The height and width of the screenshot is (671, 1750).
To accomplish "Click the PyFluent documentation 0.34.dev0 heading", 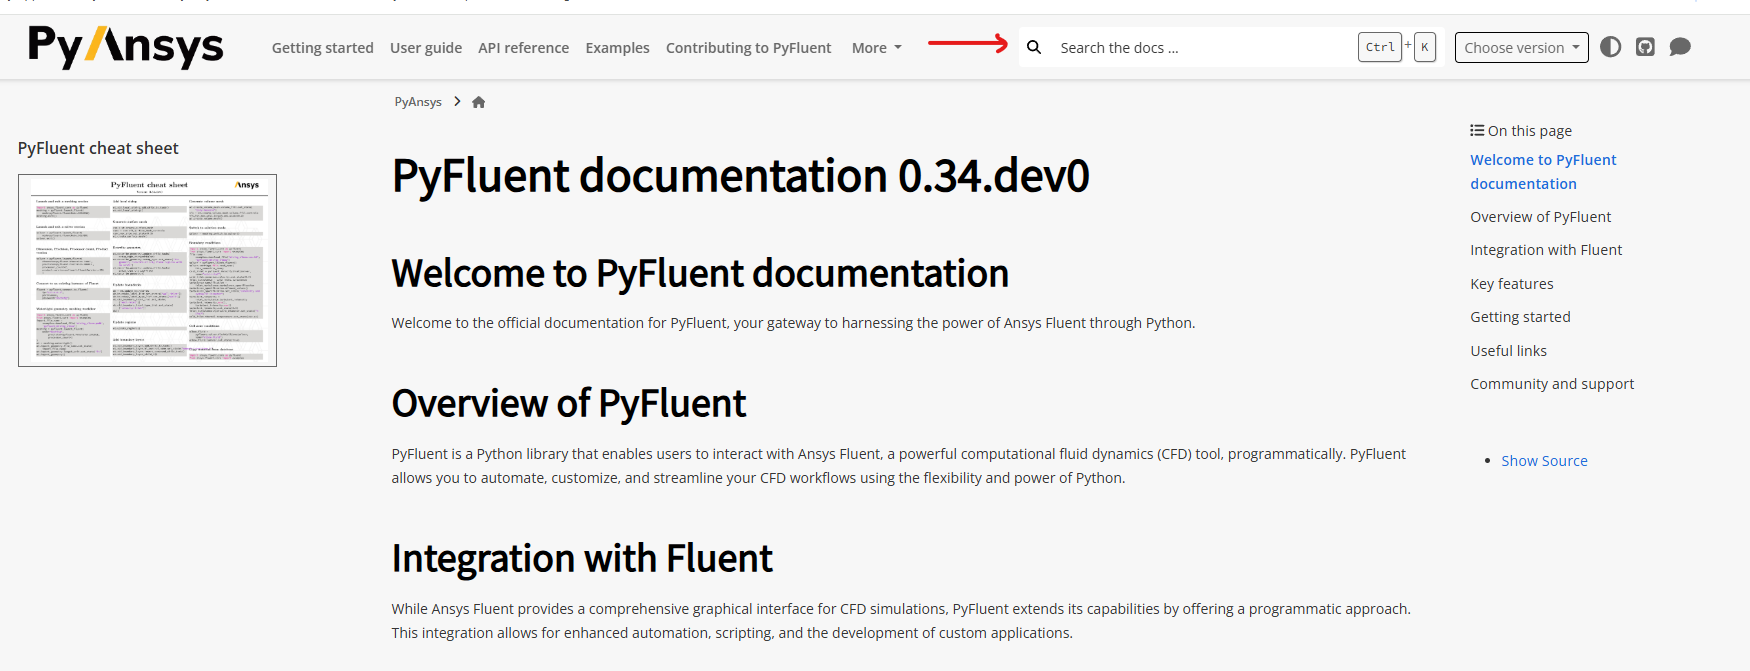I will (x=740, y=176).
